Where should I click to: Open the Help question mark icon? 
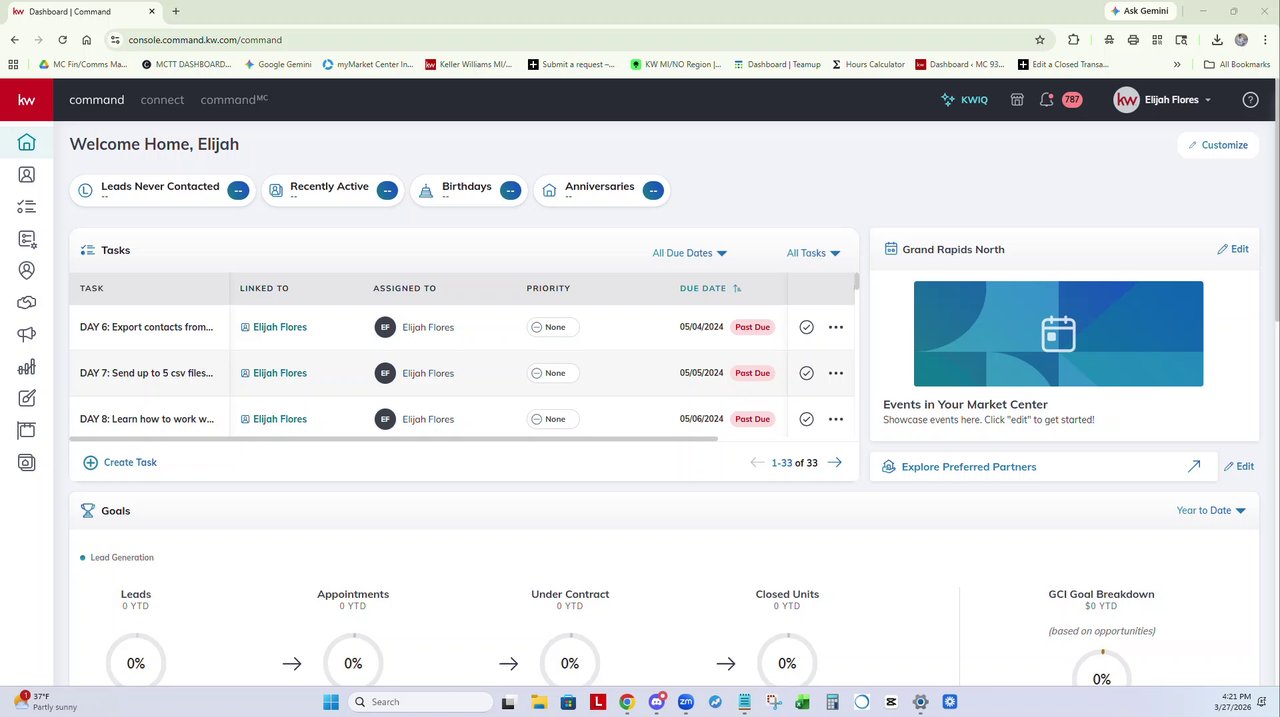[x=1250, y=100]
